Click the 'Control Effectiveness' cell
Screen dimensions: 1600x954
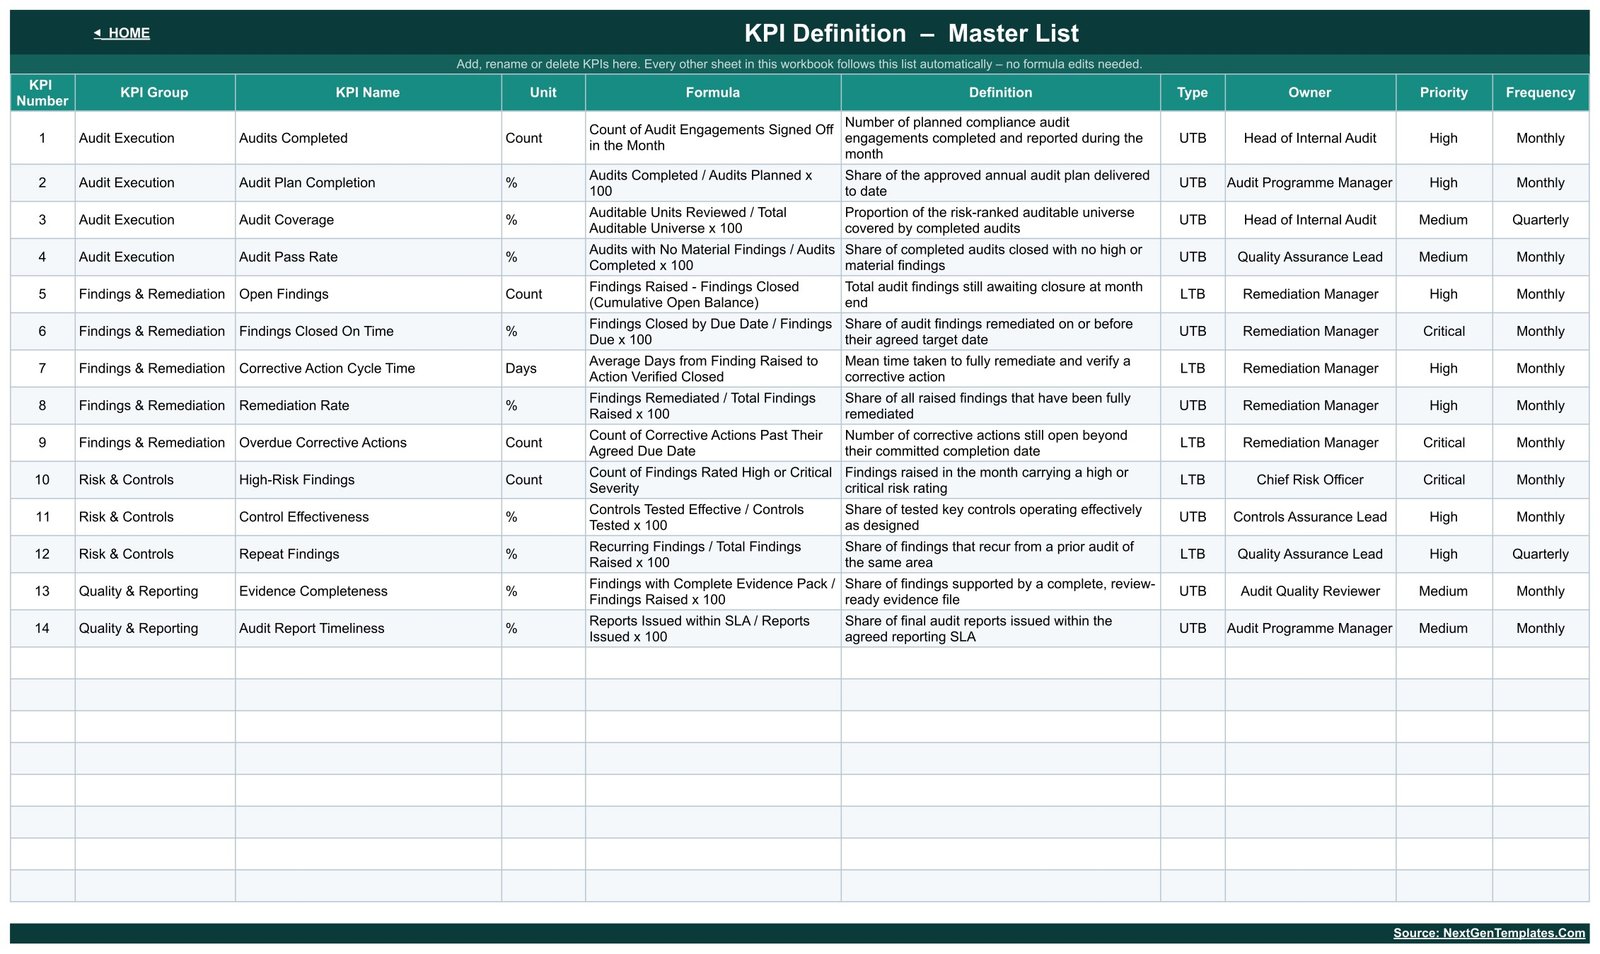[368, 517]
